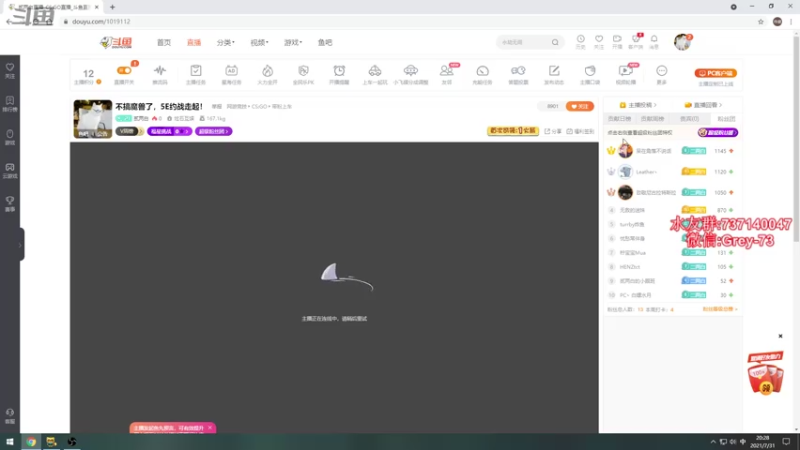Close the red envelope promotion popup

tap(780, 336)
